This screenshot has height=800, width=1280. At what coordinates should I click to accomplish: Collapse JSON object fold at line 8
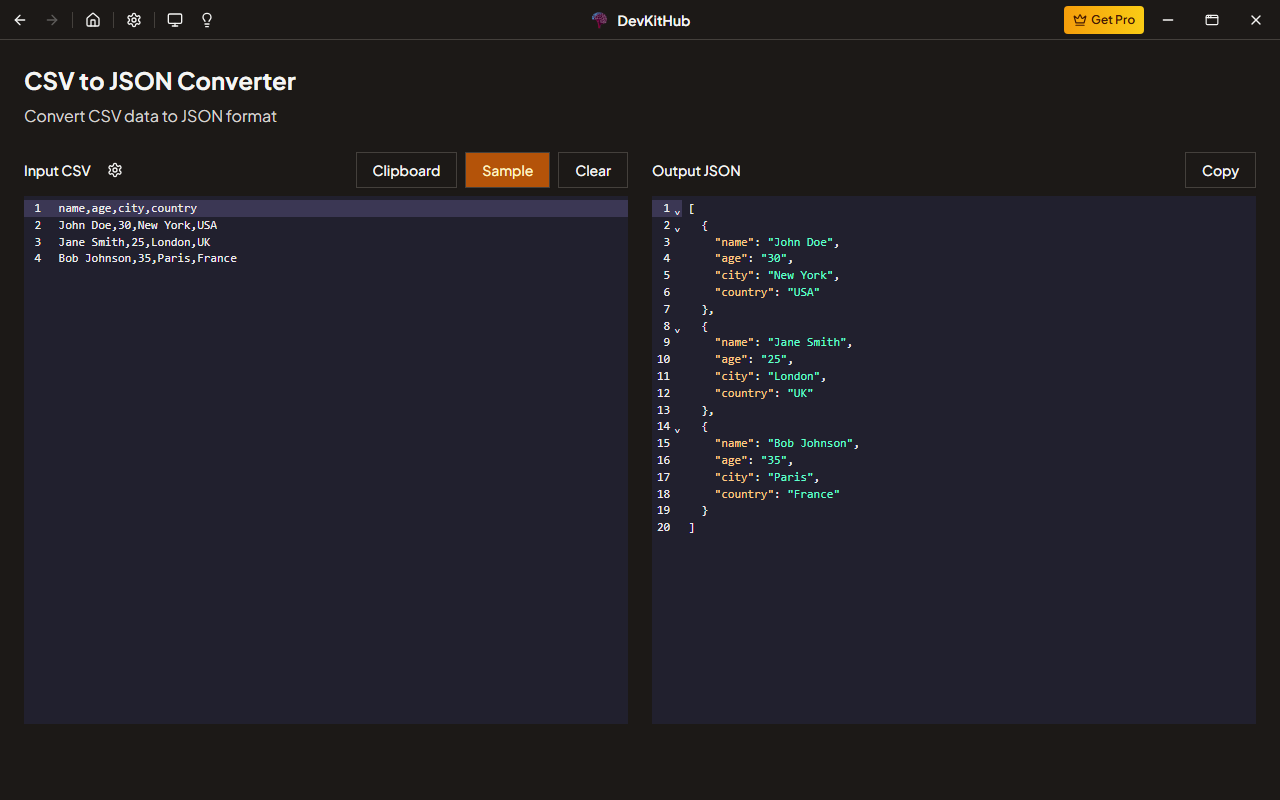[x=677, y=328]
